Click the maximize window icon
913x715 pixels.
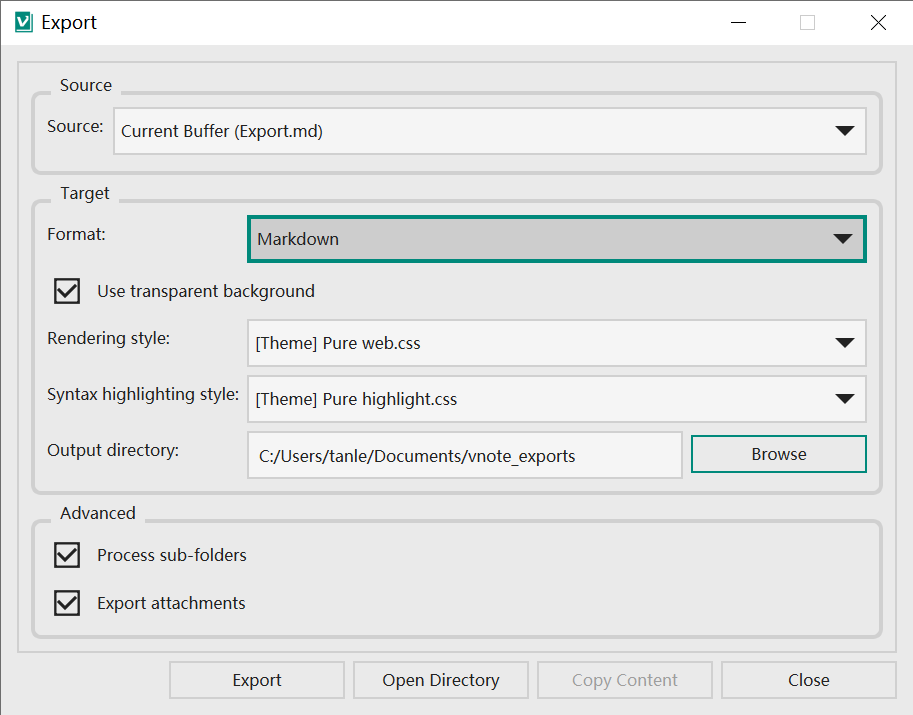click(808, 23)
